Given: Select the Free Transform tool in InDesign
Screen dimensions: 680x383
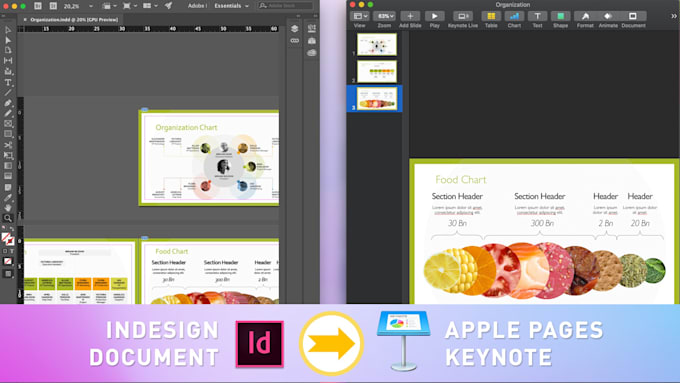Looking at the screenshot, I should coord(8,155).
